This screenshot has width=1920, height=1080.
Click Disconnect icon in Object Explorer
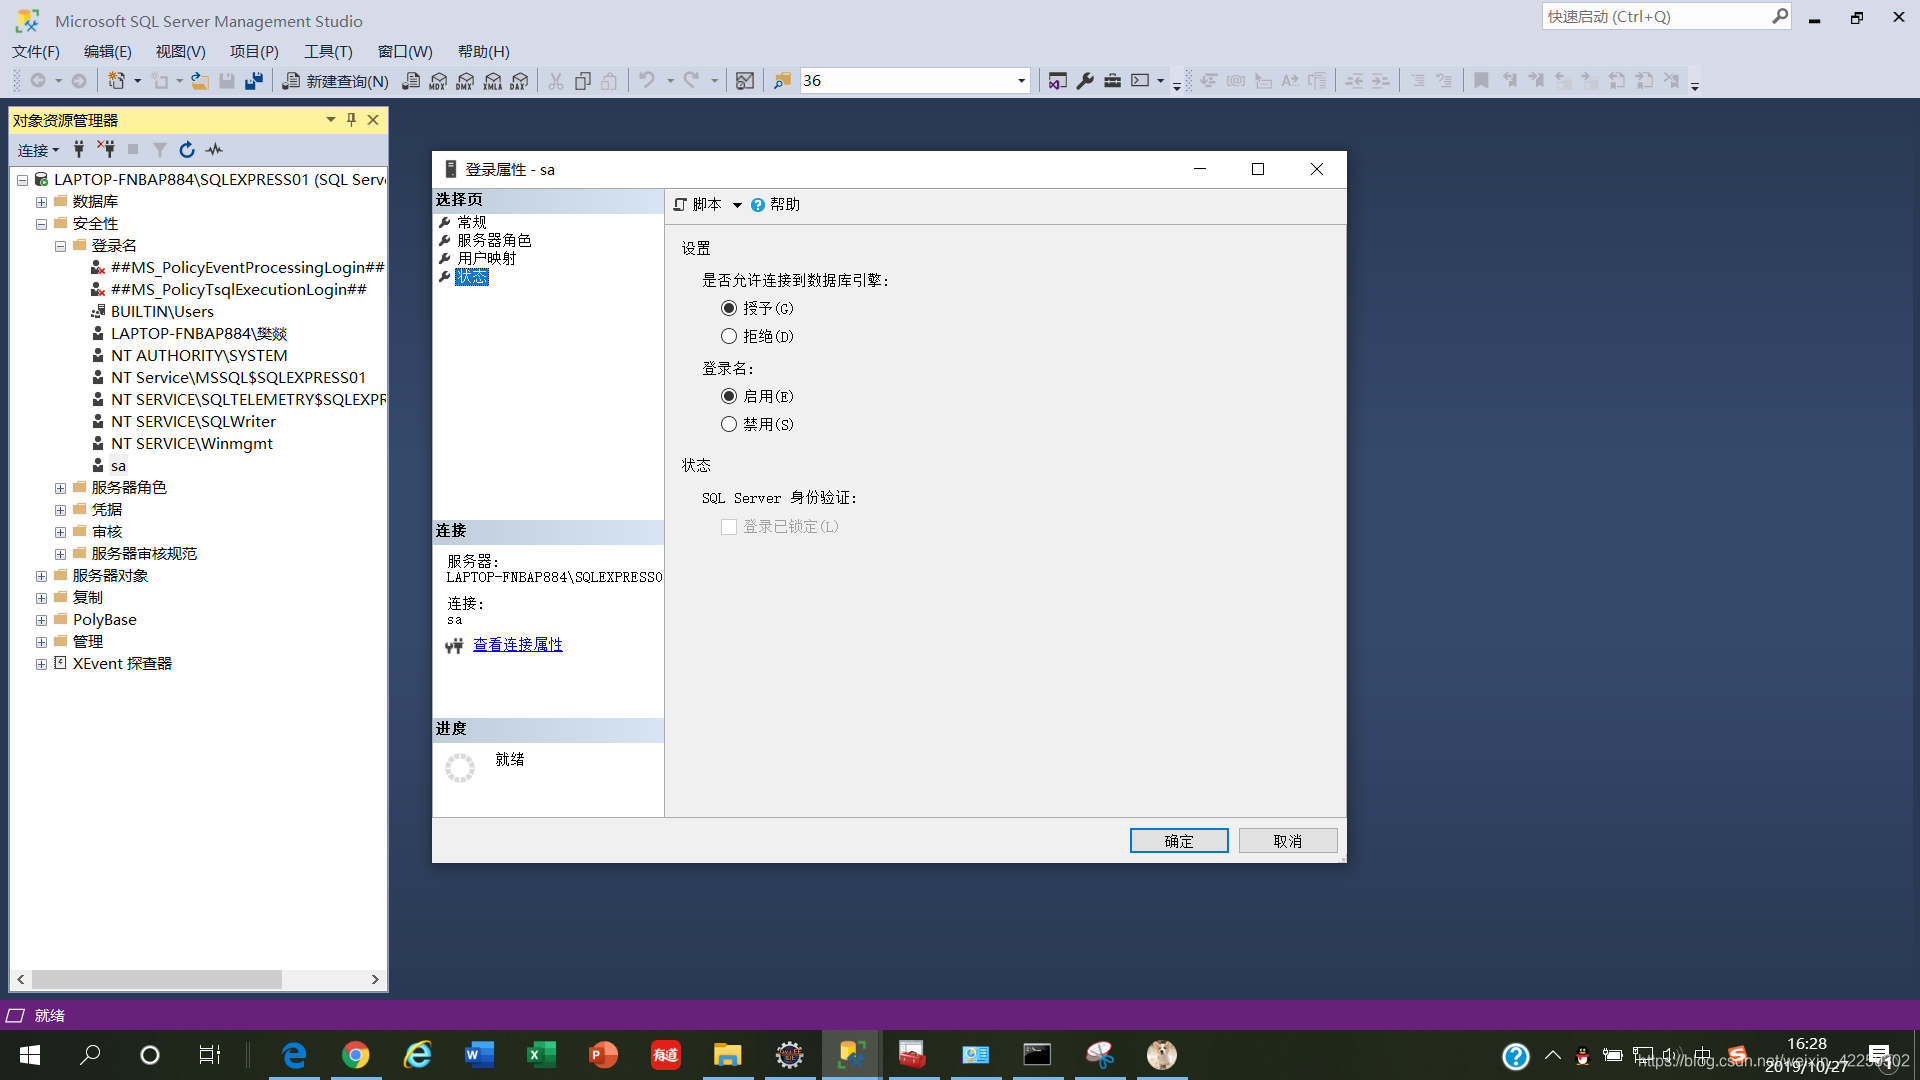[x=106, y=149]
